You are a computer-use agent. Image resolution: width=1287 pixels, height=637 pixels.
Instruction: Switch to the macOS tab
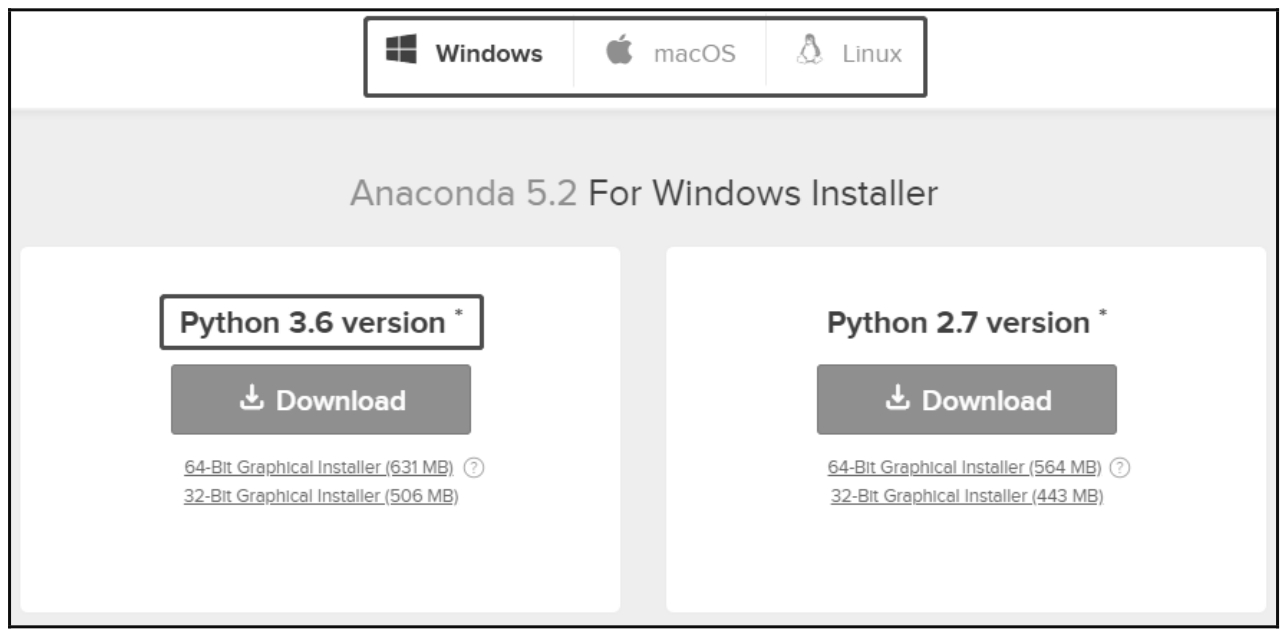tap(671, 54)
